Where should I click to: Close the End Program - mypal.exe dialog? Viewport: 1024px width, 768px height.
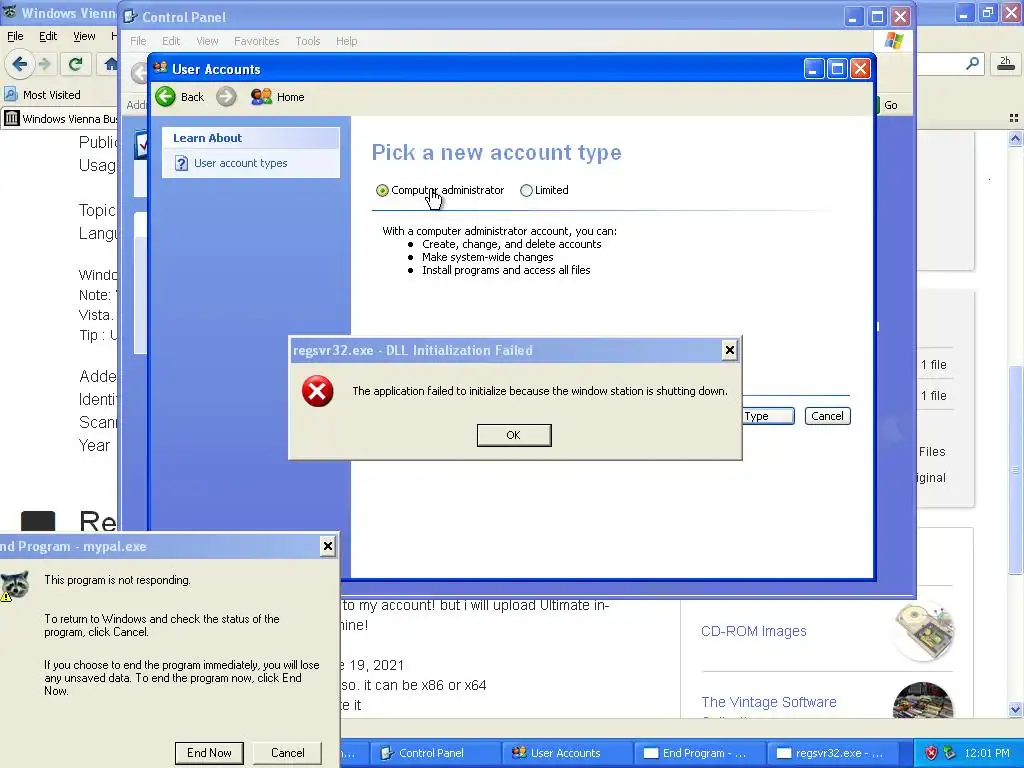click(x=328, y=546)
